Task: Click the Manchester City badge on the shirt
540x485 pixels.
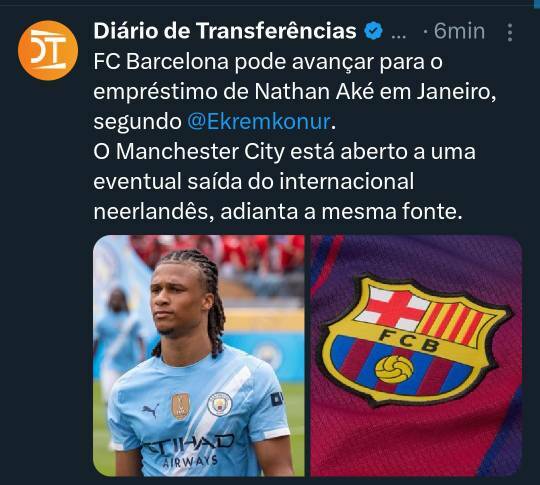Action: click(220, 404)
